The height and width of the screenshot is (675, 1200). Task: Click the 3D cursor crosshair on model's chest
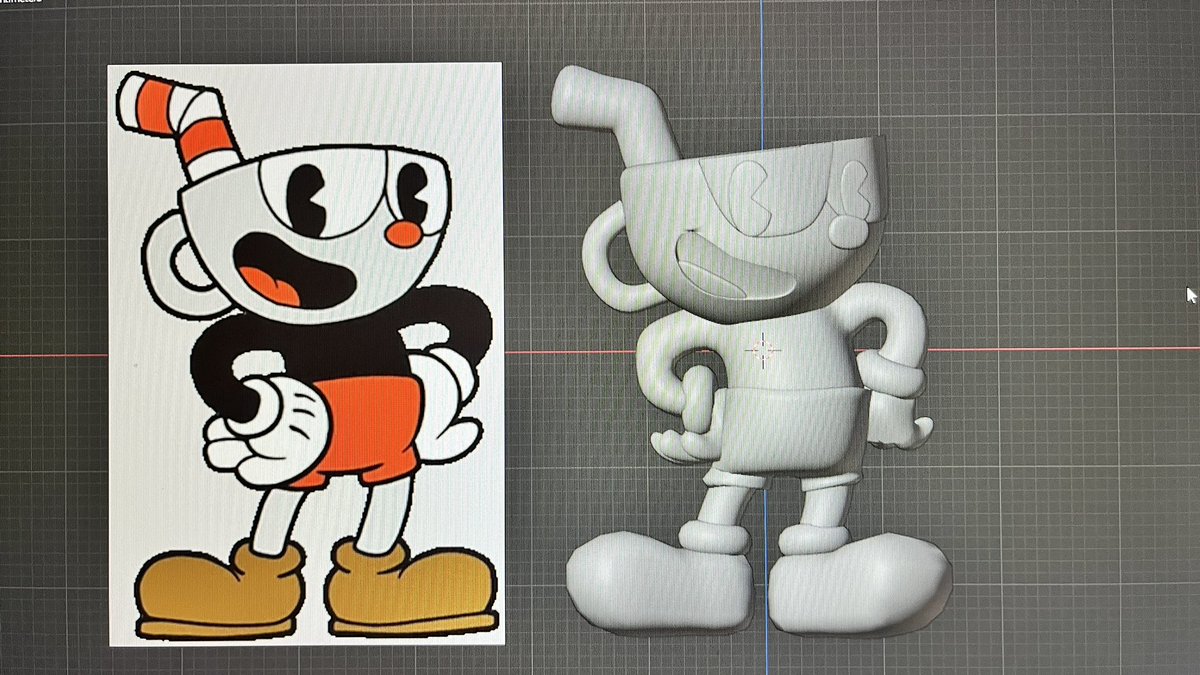762,349
